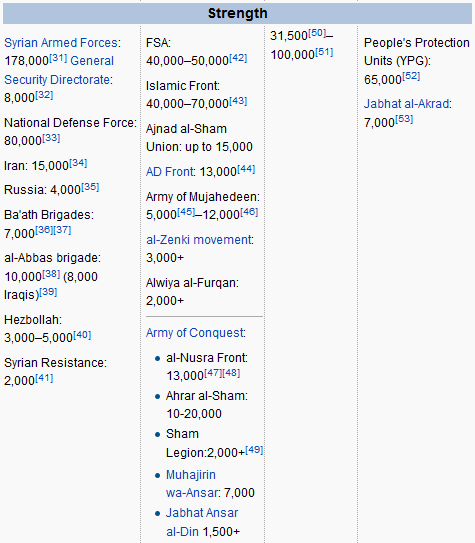Image resolution: width=475 pixels, height=543 pixels.
Task: Open the Jabhat al-Akrad link
Action: tap(407, 104)
